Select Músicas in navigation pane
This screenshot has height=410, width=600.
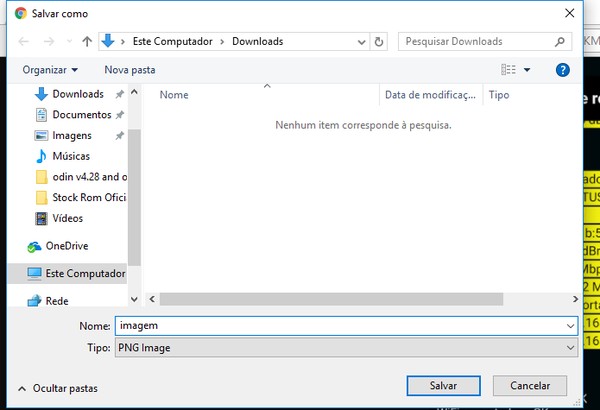71,156
